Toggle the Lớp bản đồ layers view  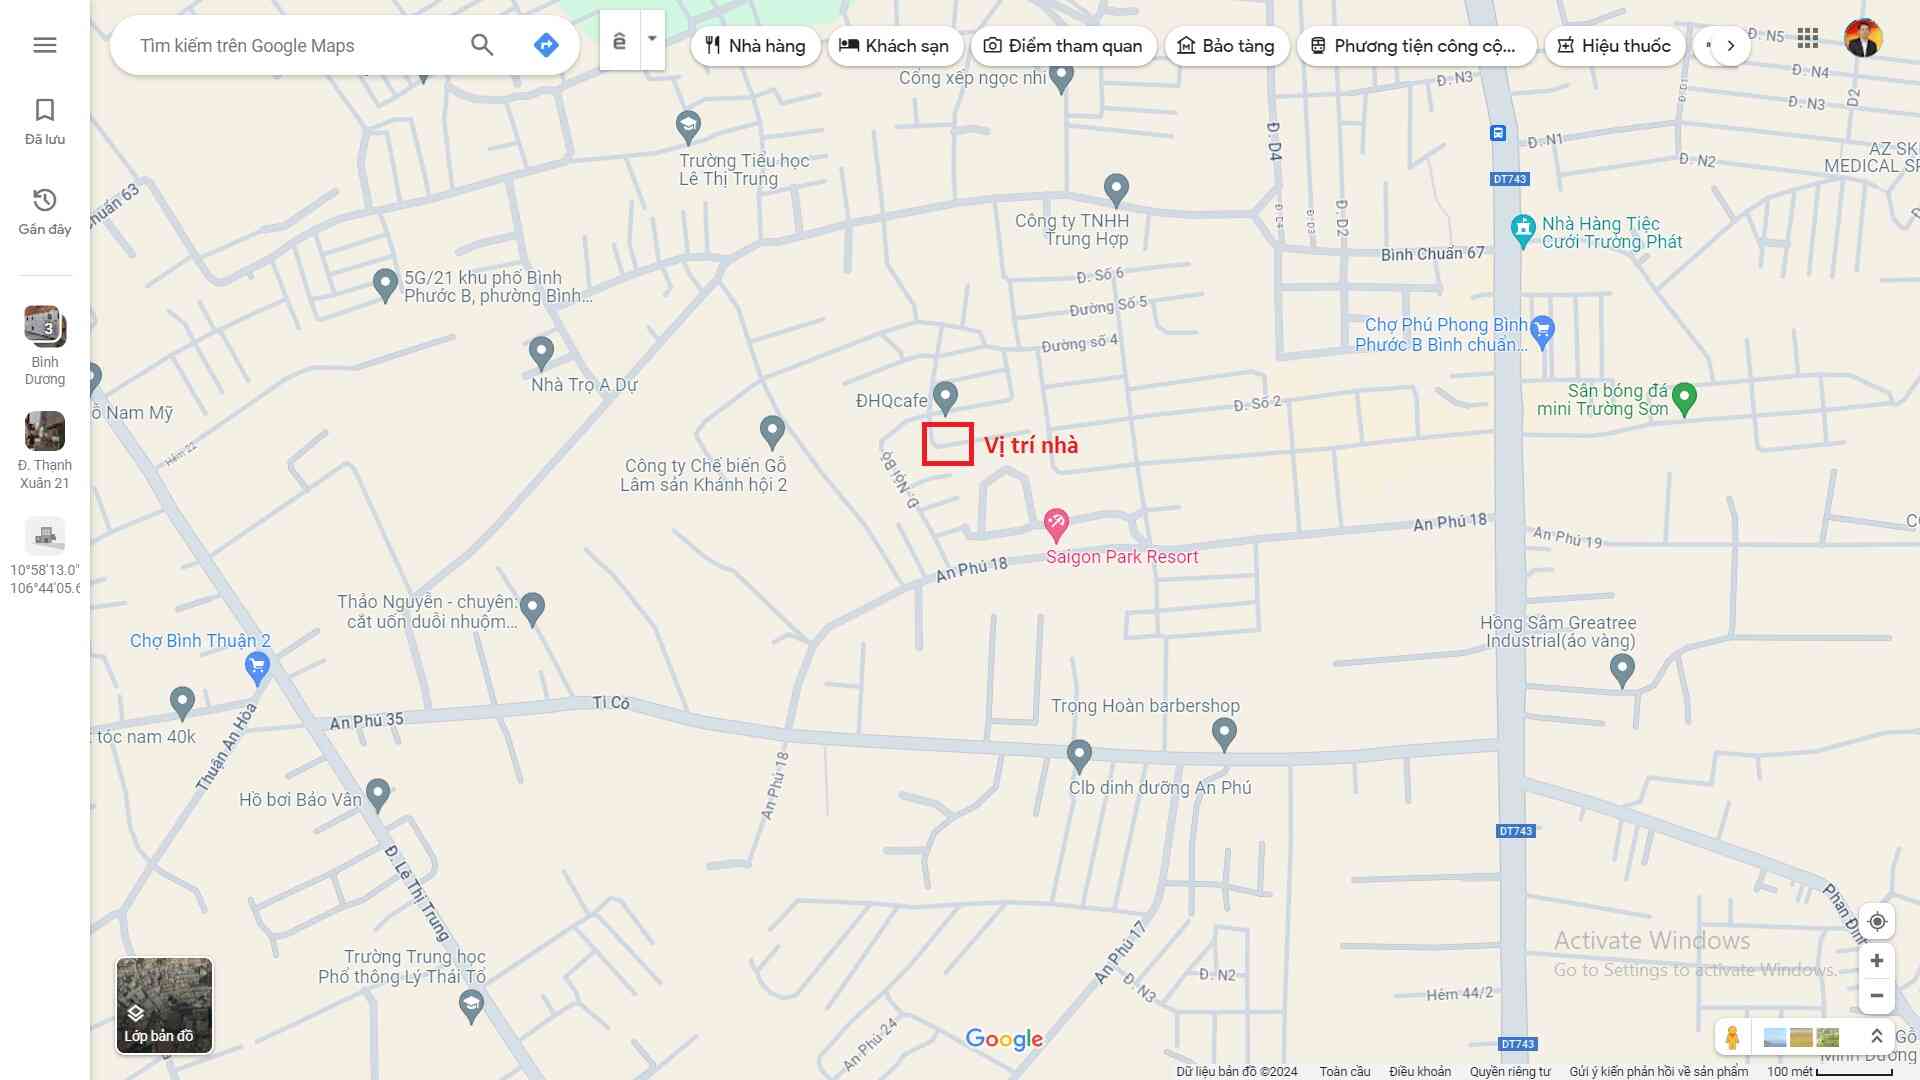click(x=164, y=1005)
